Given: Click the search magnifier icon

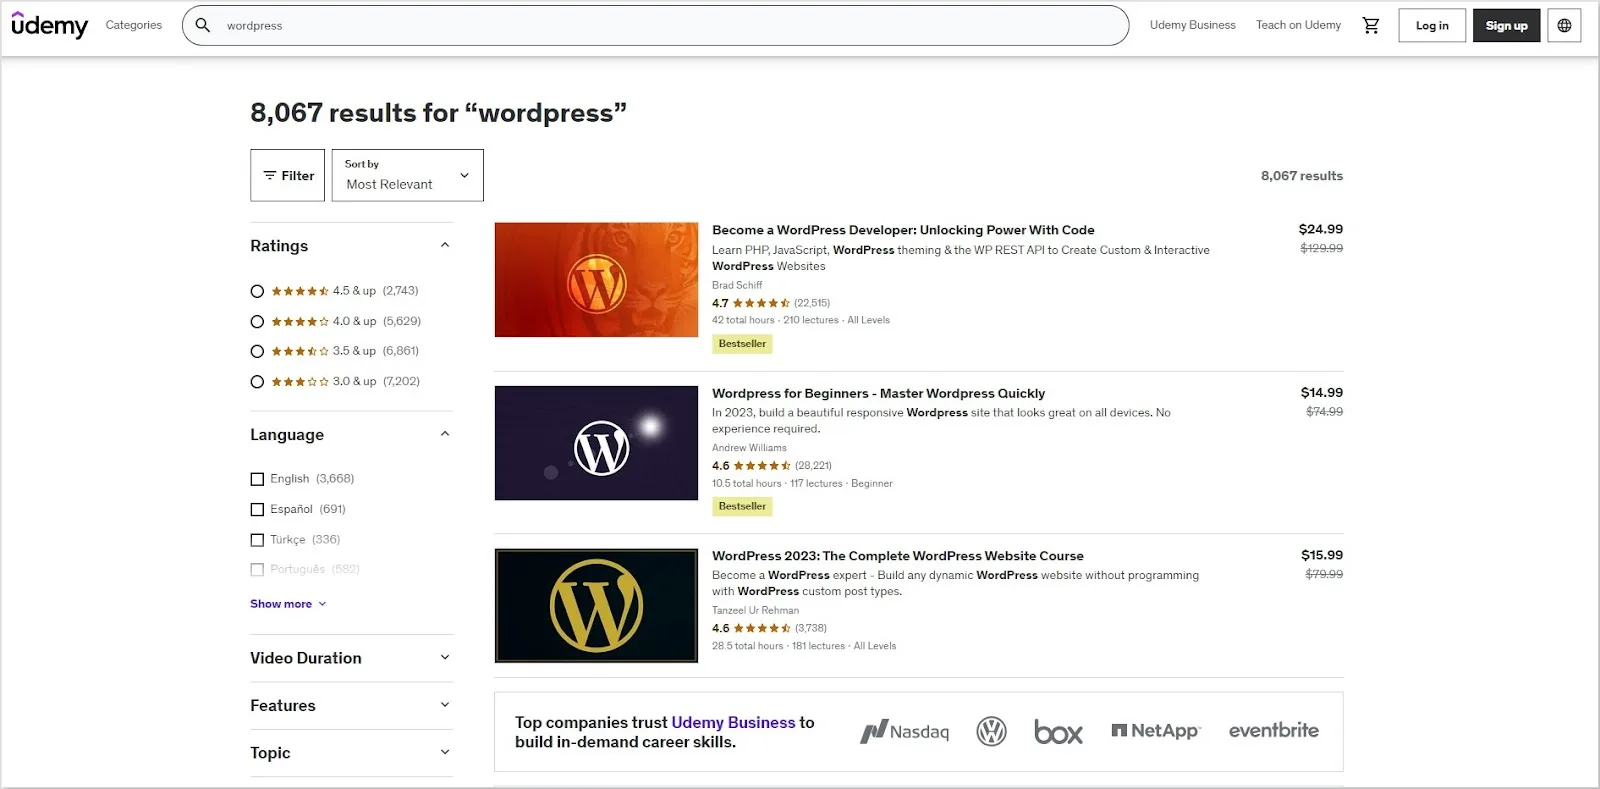Looking at the screenshot, I should [203, 25].
